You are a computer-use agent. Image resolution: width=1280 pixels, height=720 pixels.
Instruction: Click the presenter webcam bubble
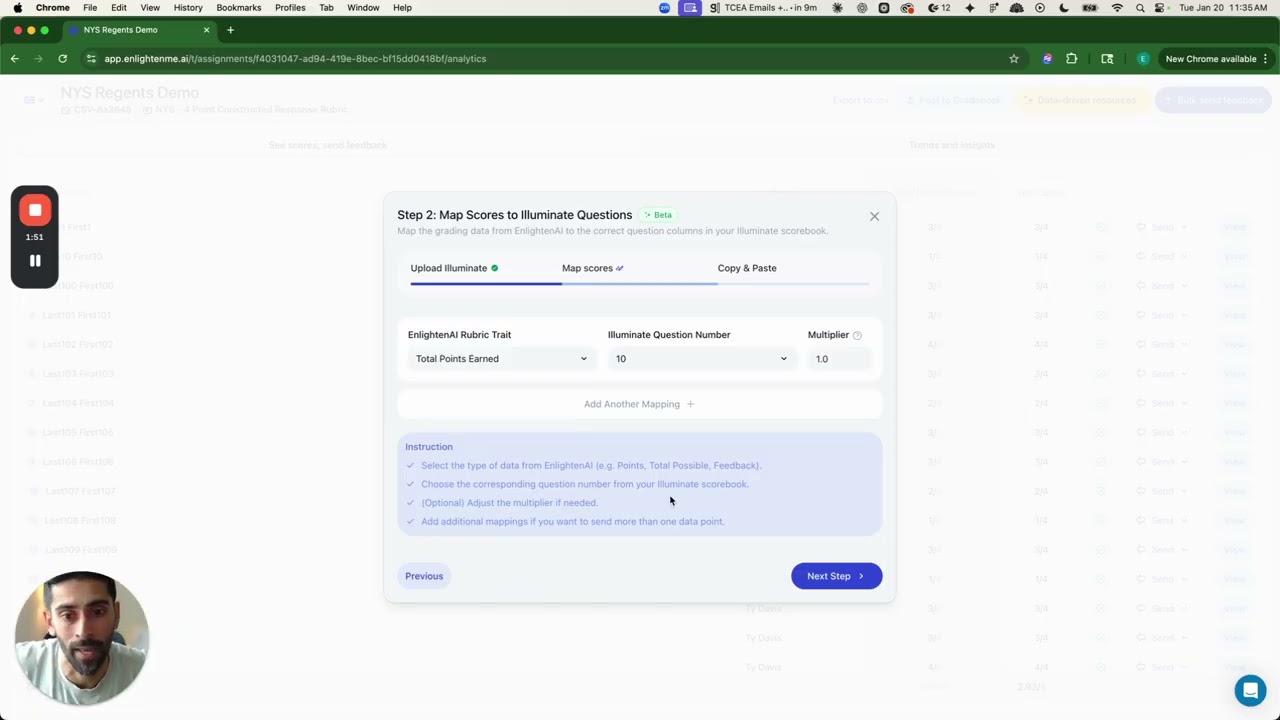tap(82, 638)
